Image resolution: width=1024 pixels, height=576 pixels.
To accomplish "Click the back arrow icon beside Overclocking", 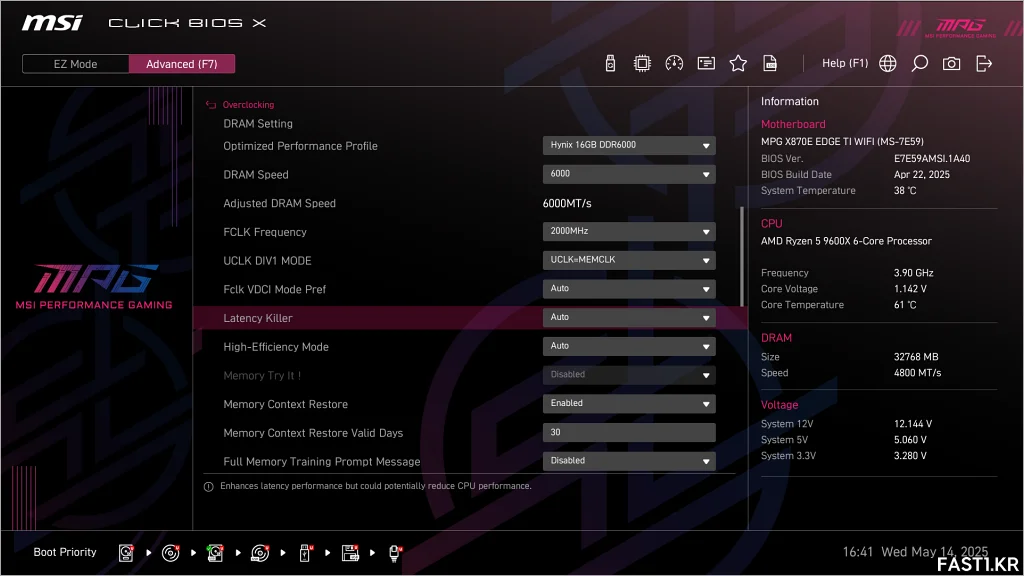I will [210, 104].
